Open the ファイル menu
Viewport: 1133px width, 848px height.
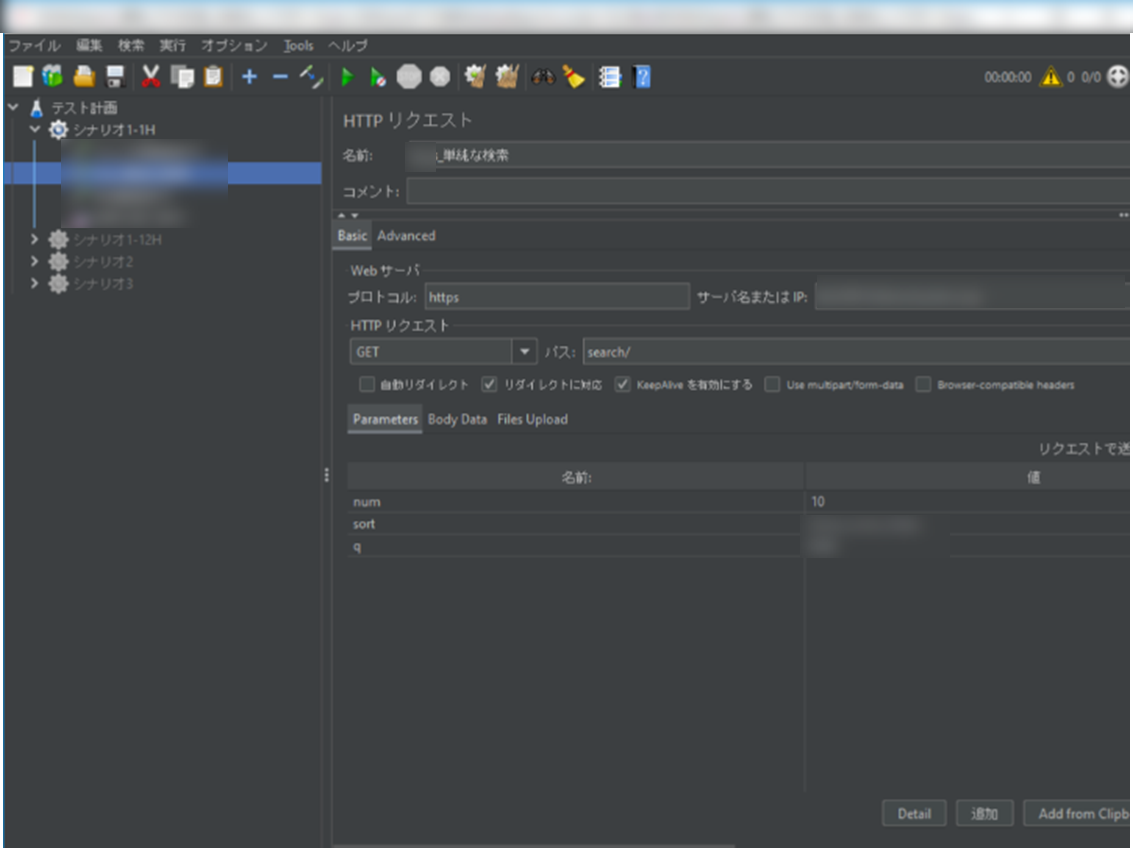pos(34,46)
